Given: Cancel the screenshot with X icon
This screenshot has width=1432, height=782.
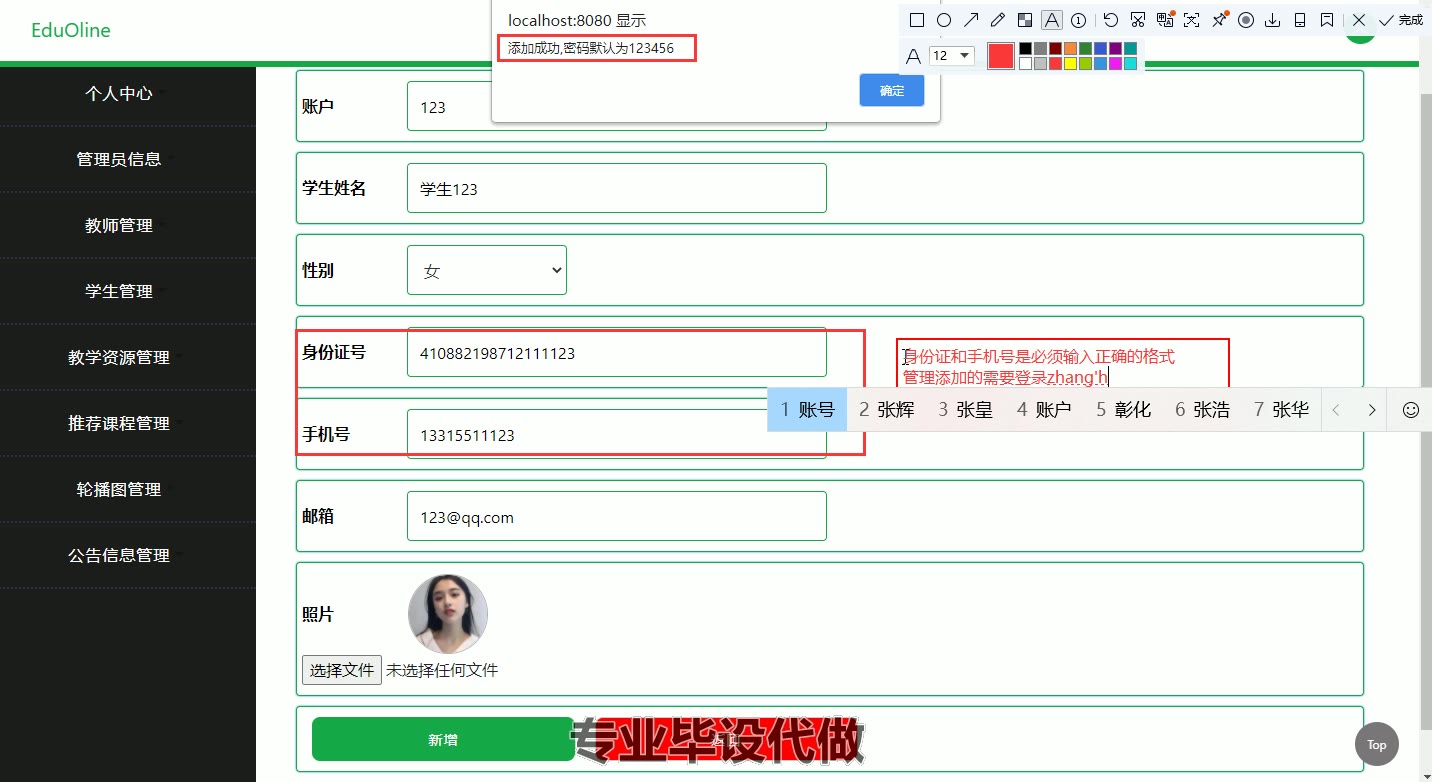Looking at the screenshot, I should click(x=1359, y=20).
